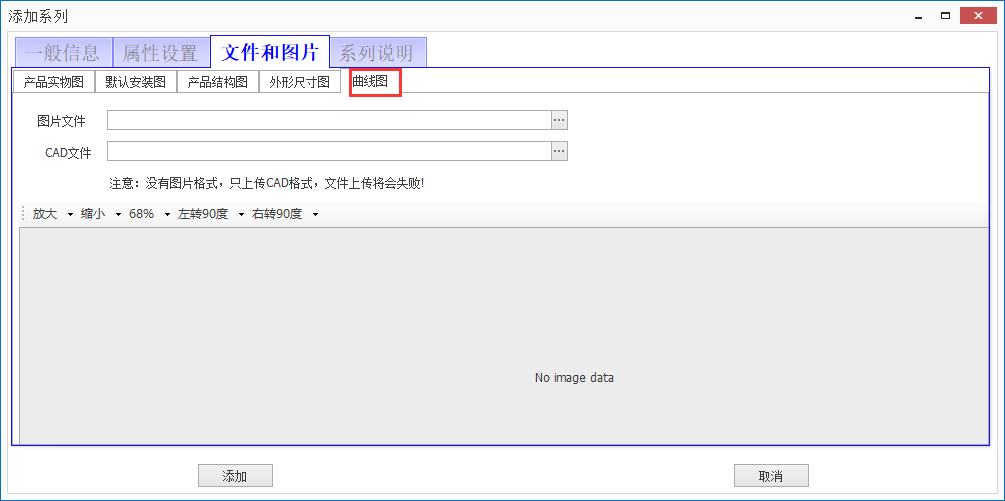Viewport: 1005px width, 501px height.
Task: Click the 添加 button
Action: pyautogui.click(x=235, y=476)
